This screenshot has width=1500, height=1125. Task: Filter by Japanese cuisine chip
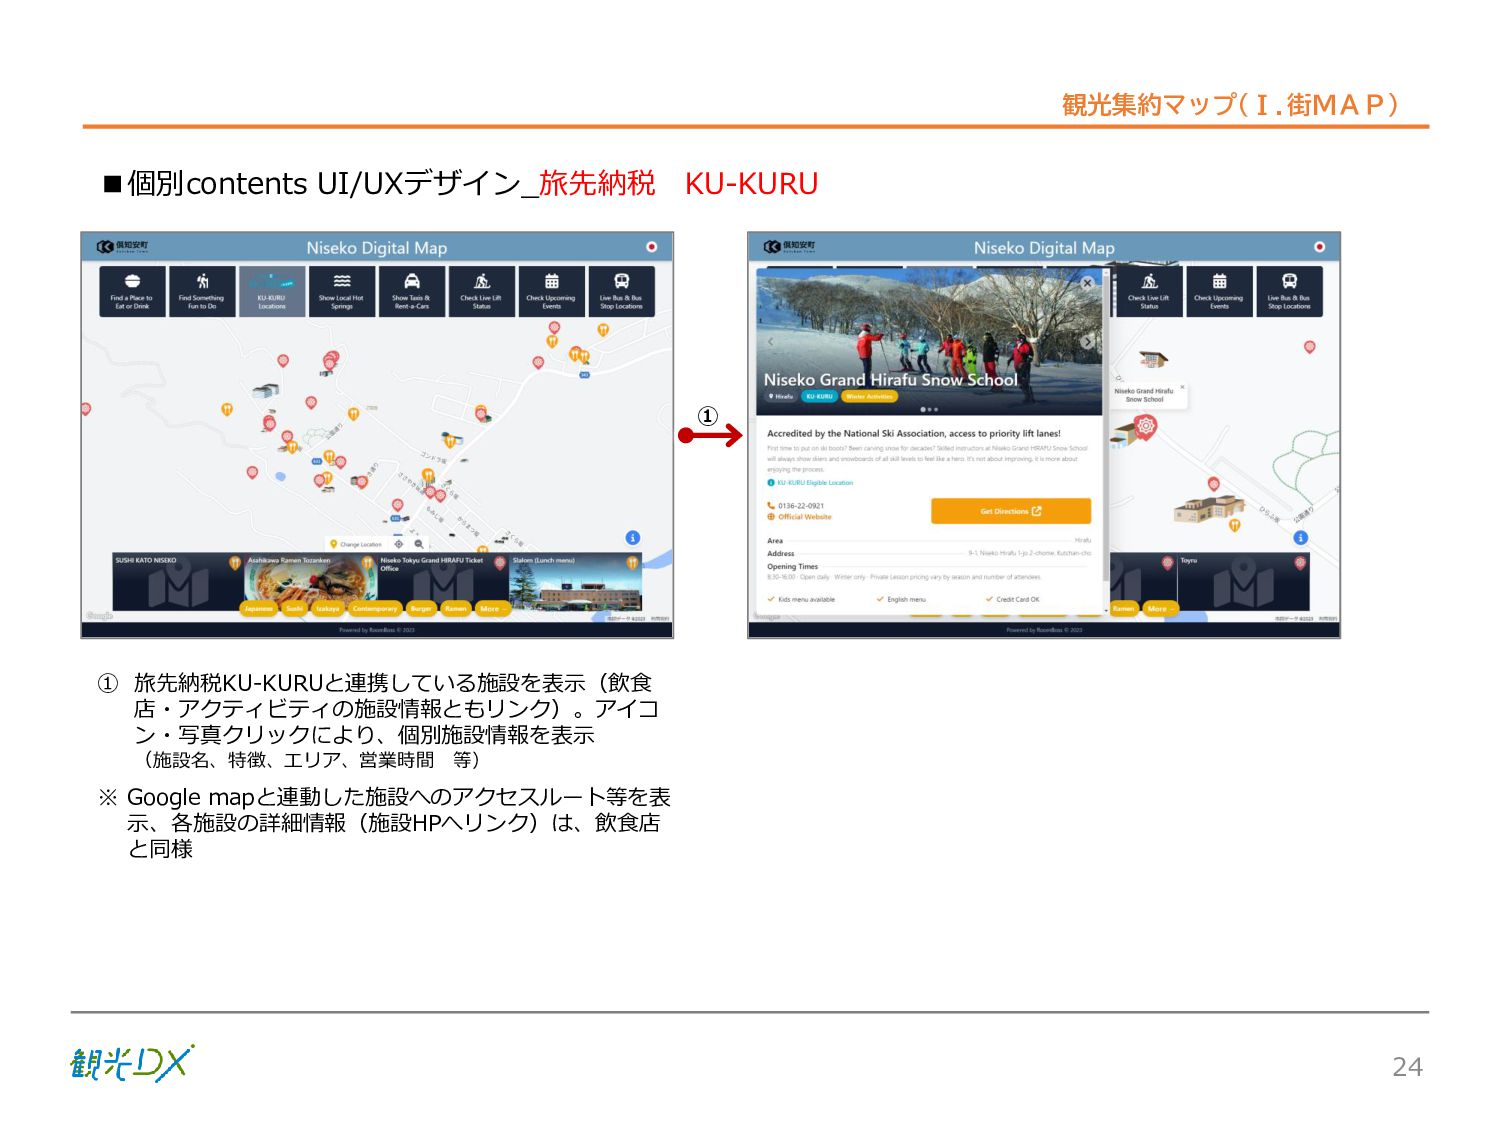(259, 608)
